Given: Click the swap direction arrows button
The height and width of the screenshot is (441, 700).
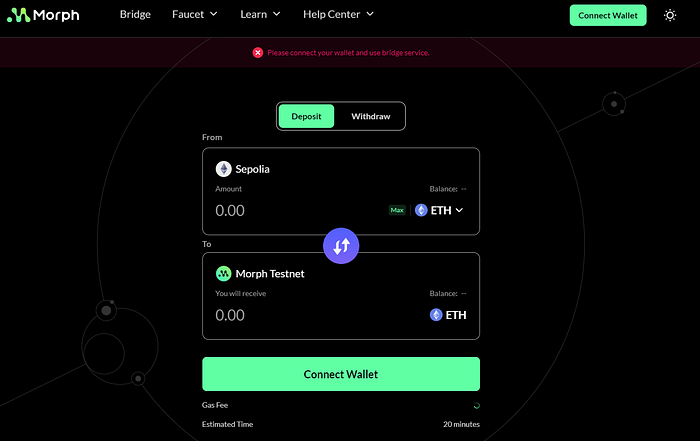Looking at the screenshot, I should tap(341, 246).
